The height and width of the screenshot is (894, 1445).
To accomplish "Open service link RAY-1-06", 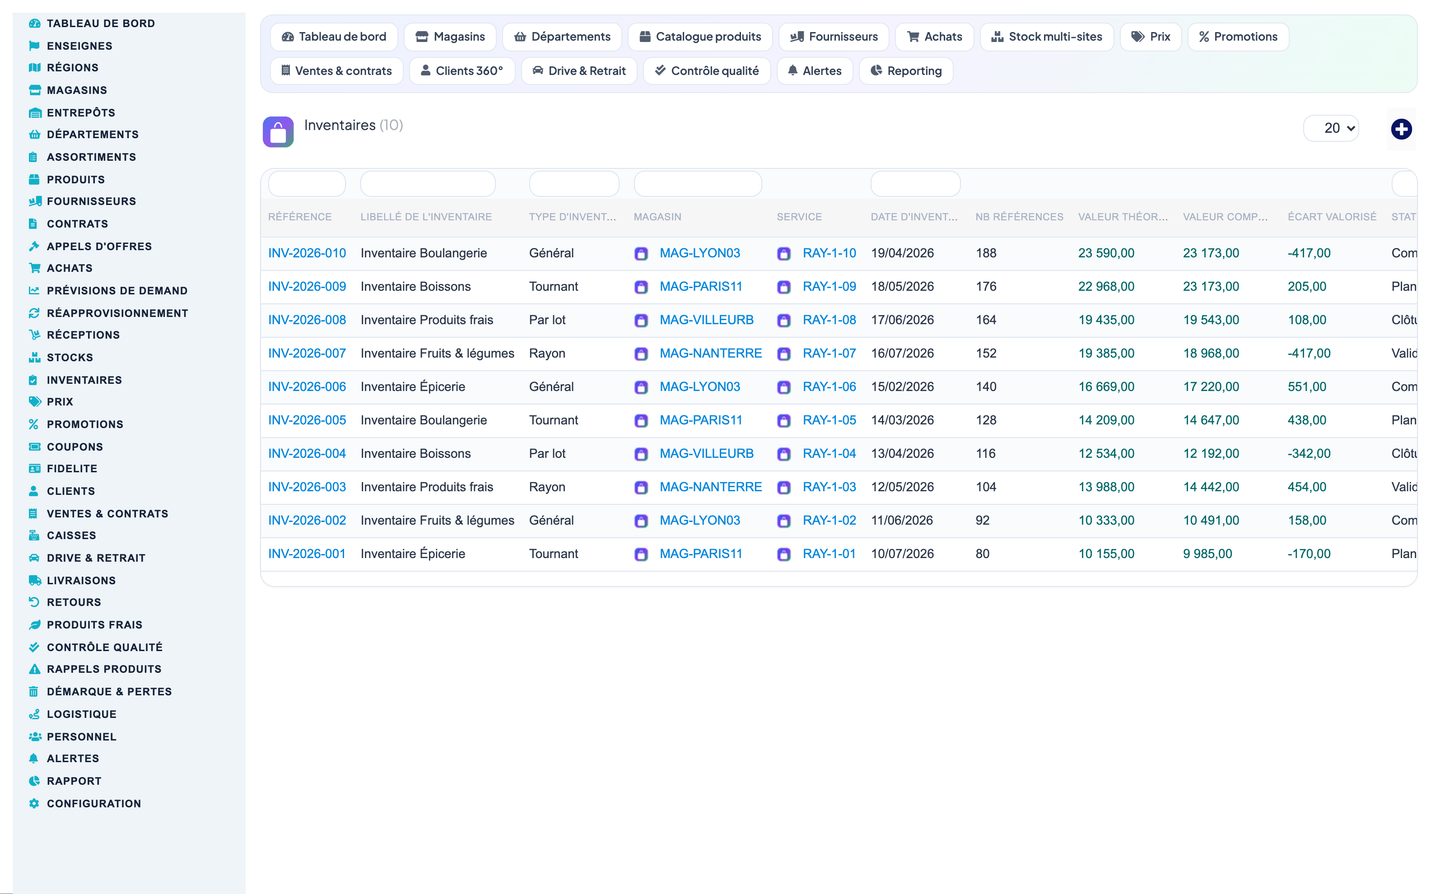I will 829,387.
